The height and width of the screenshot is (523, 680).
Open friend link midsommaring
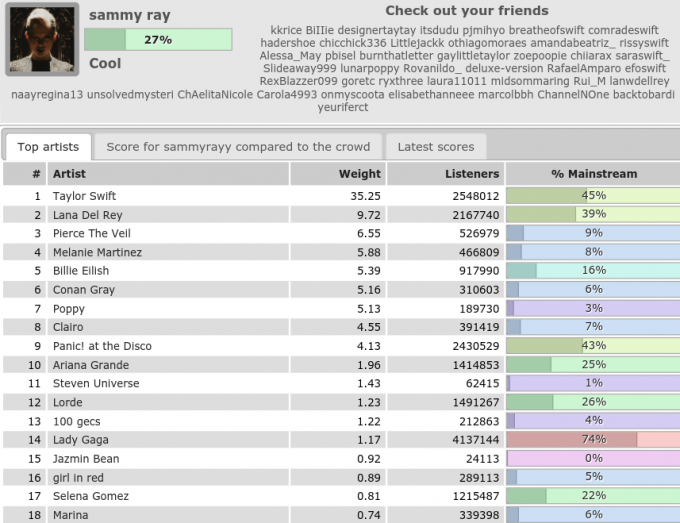(x=530, y=81)
